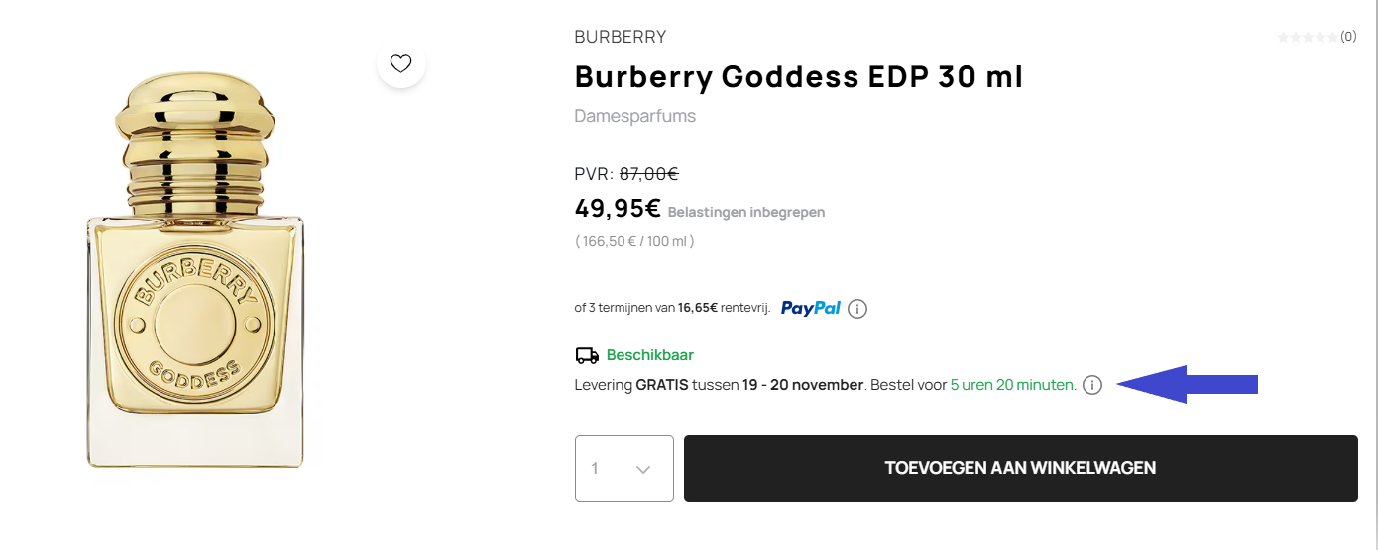The width and height of the screenshot is (1378, 550).
Task: Expand the quantity dropdown showing 1
Action: click(x=624, y=468)
